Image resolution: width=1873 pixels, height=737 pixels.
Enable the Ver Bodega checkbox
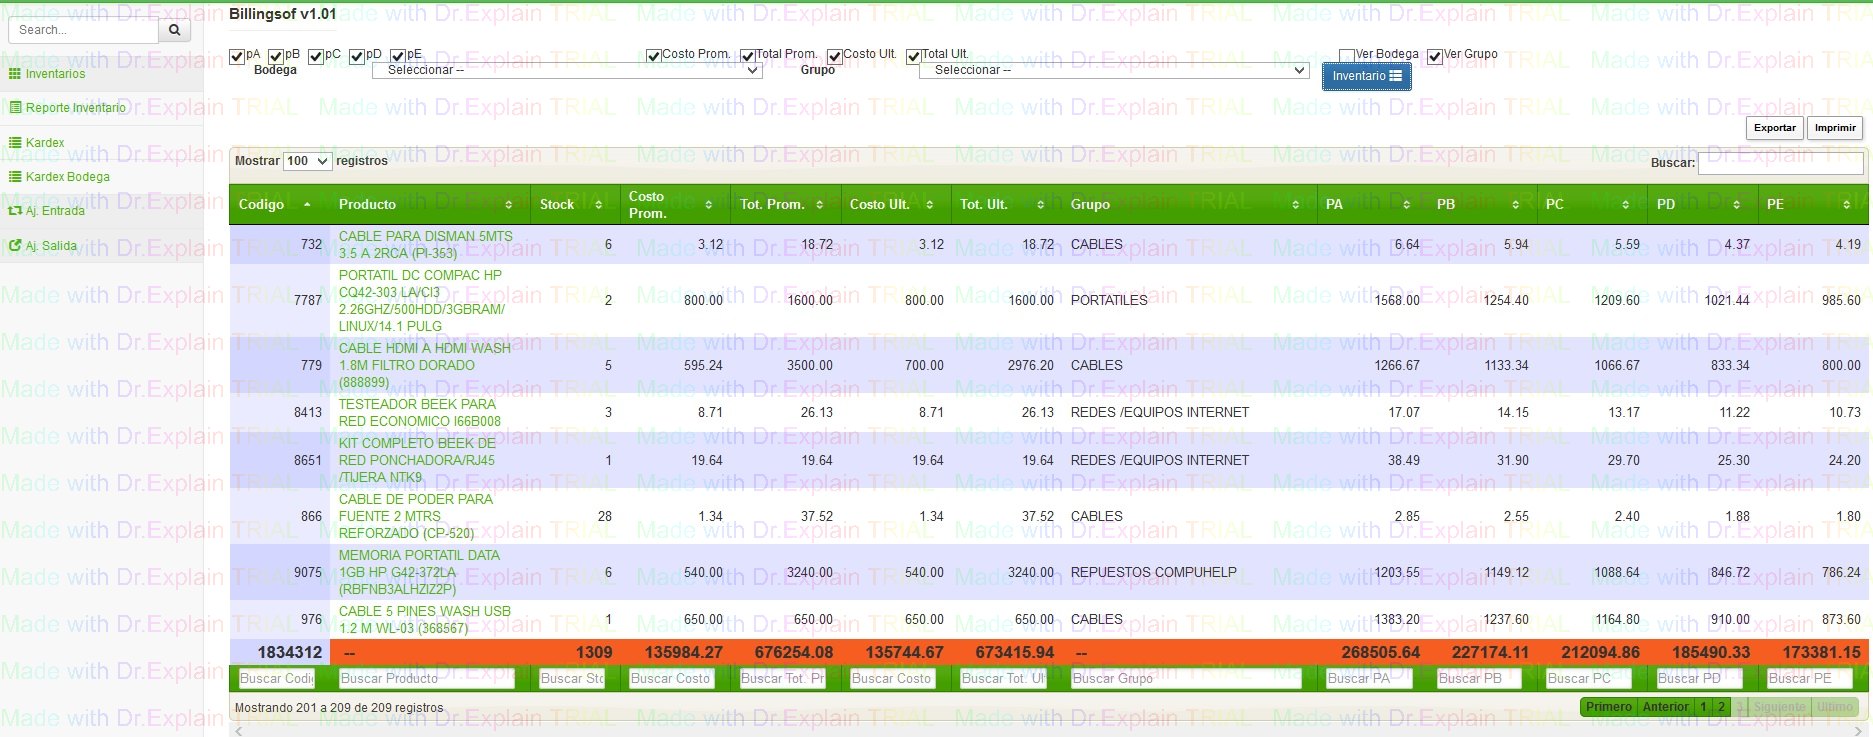click(x=1346, y=56)
